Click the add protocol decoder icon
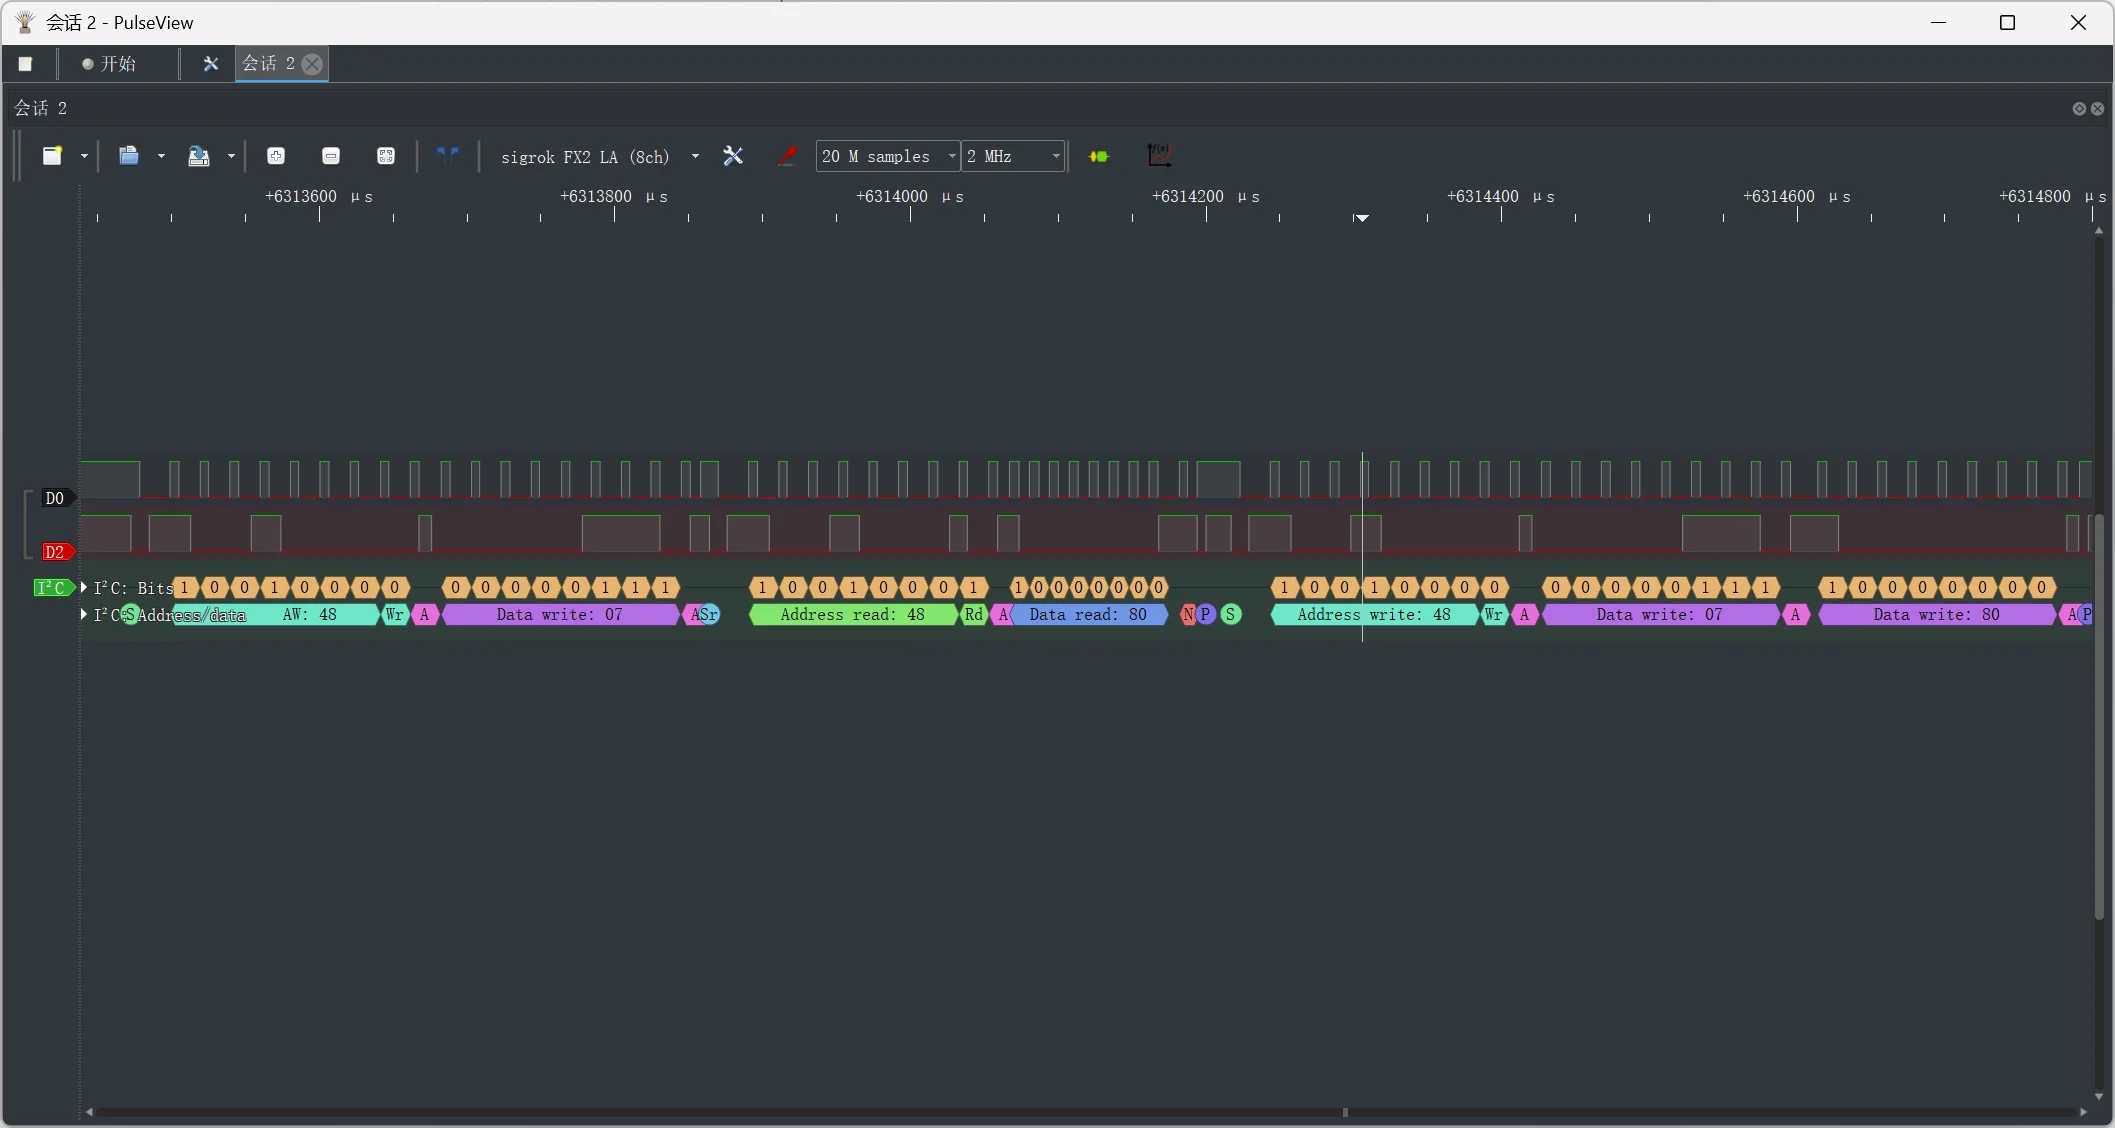The image size is (2115, 1128). (1099, 156)
